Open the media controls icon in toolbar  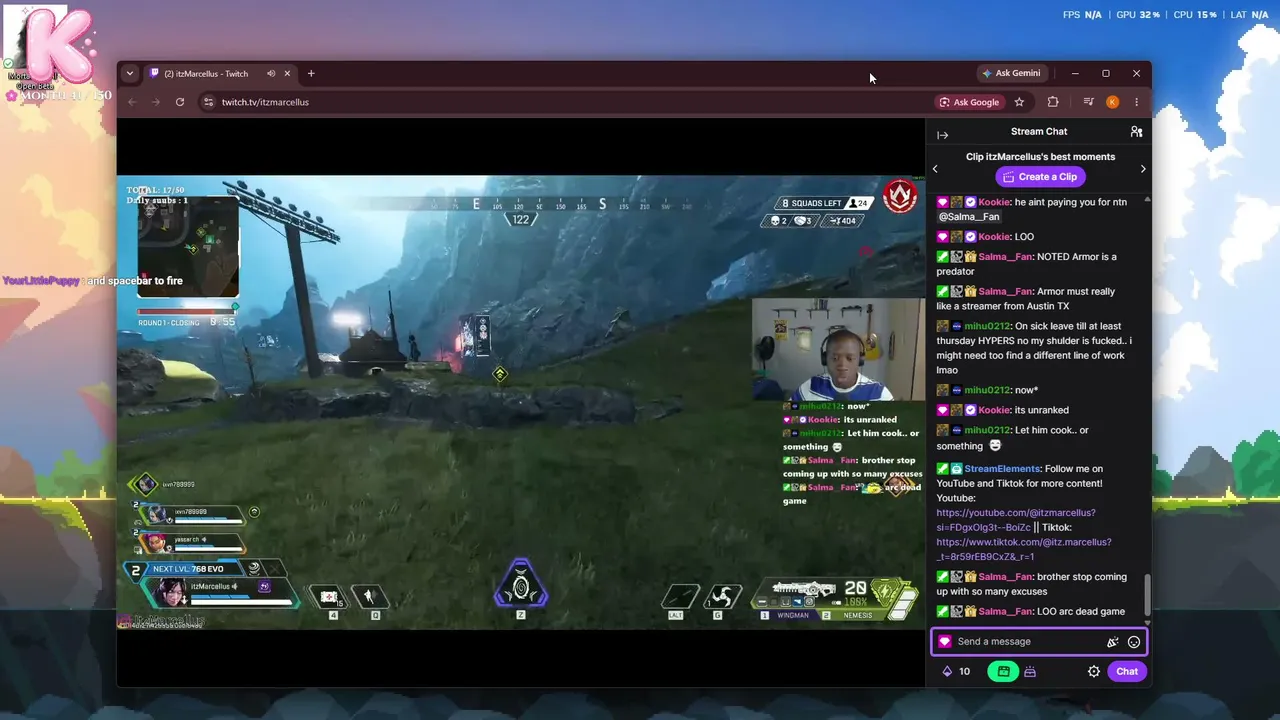[x=1088, y=102]
